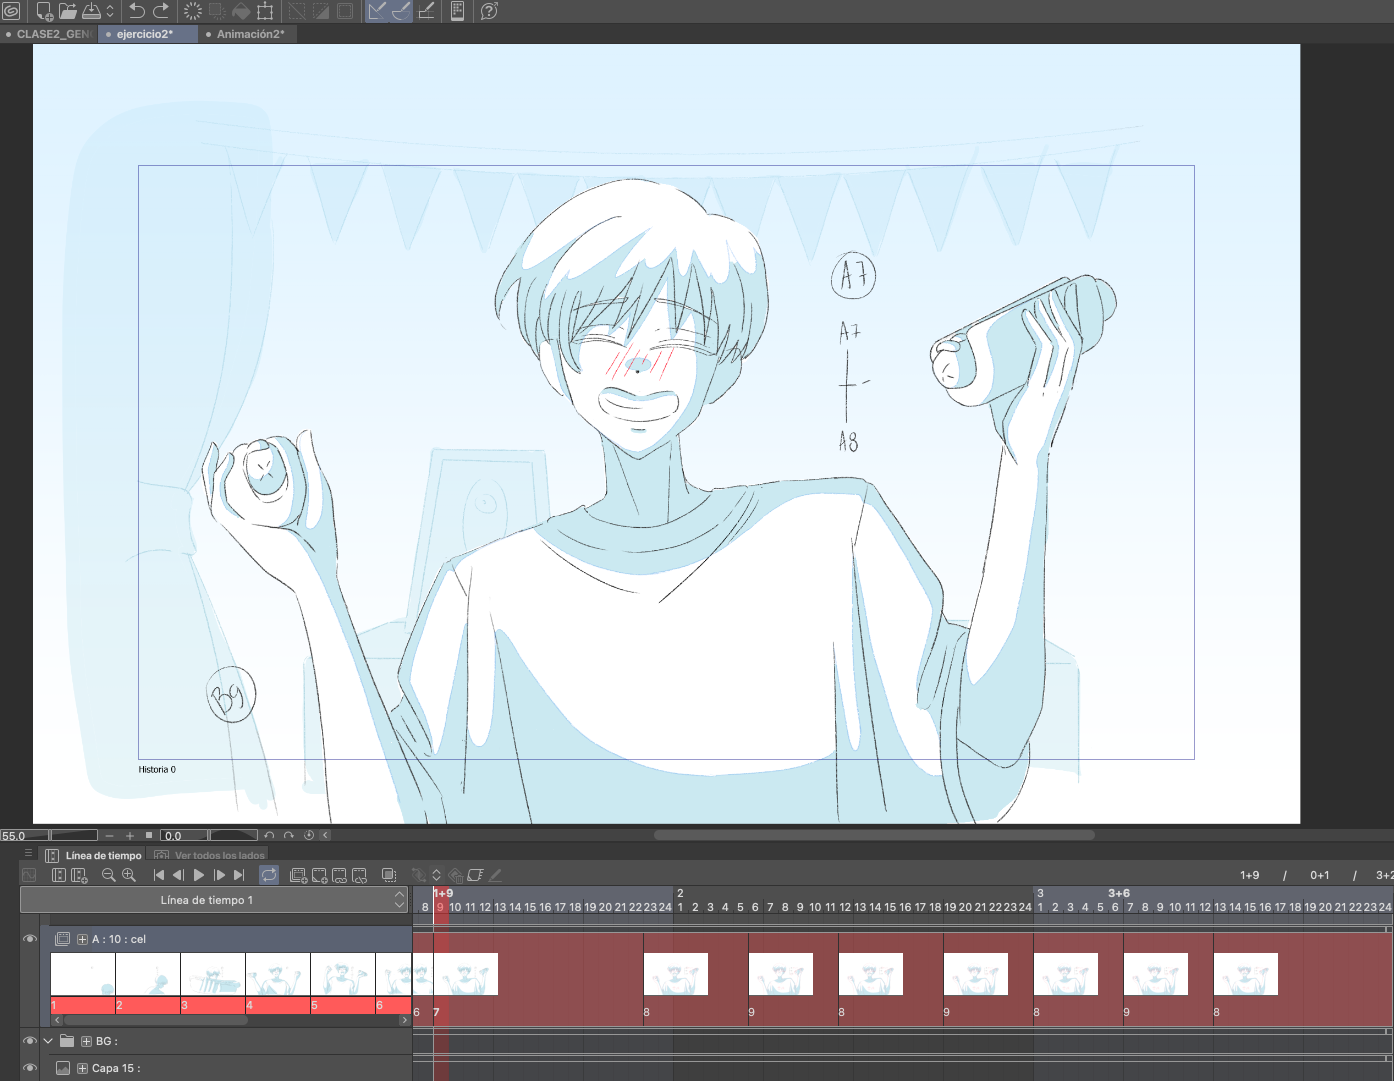Play the animation
This screenshot has height=1081, width=1394.
tap(198, 875)
